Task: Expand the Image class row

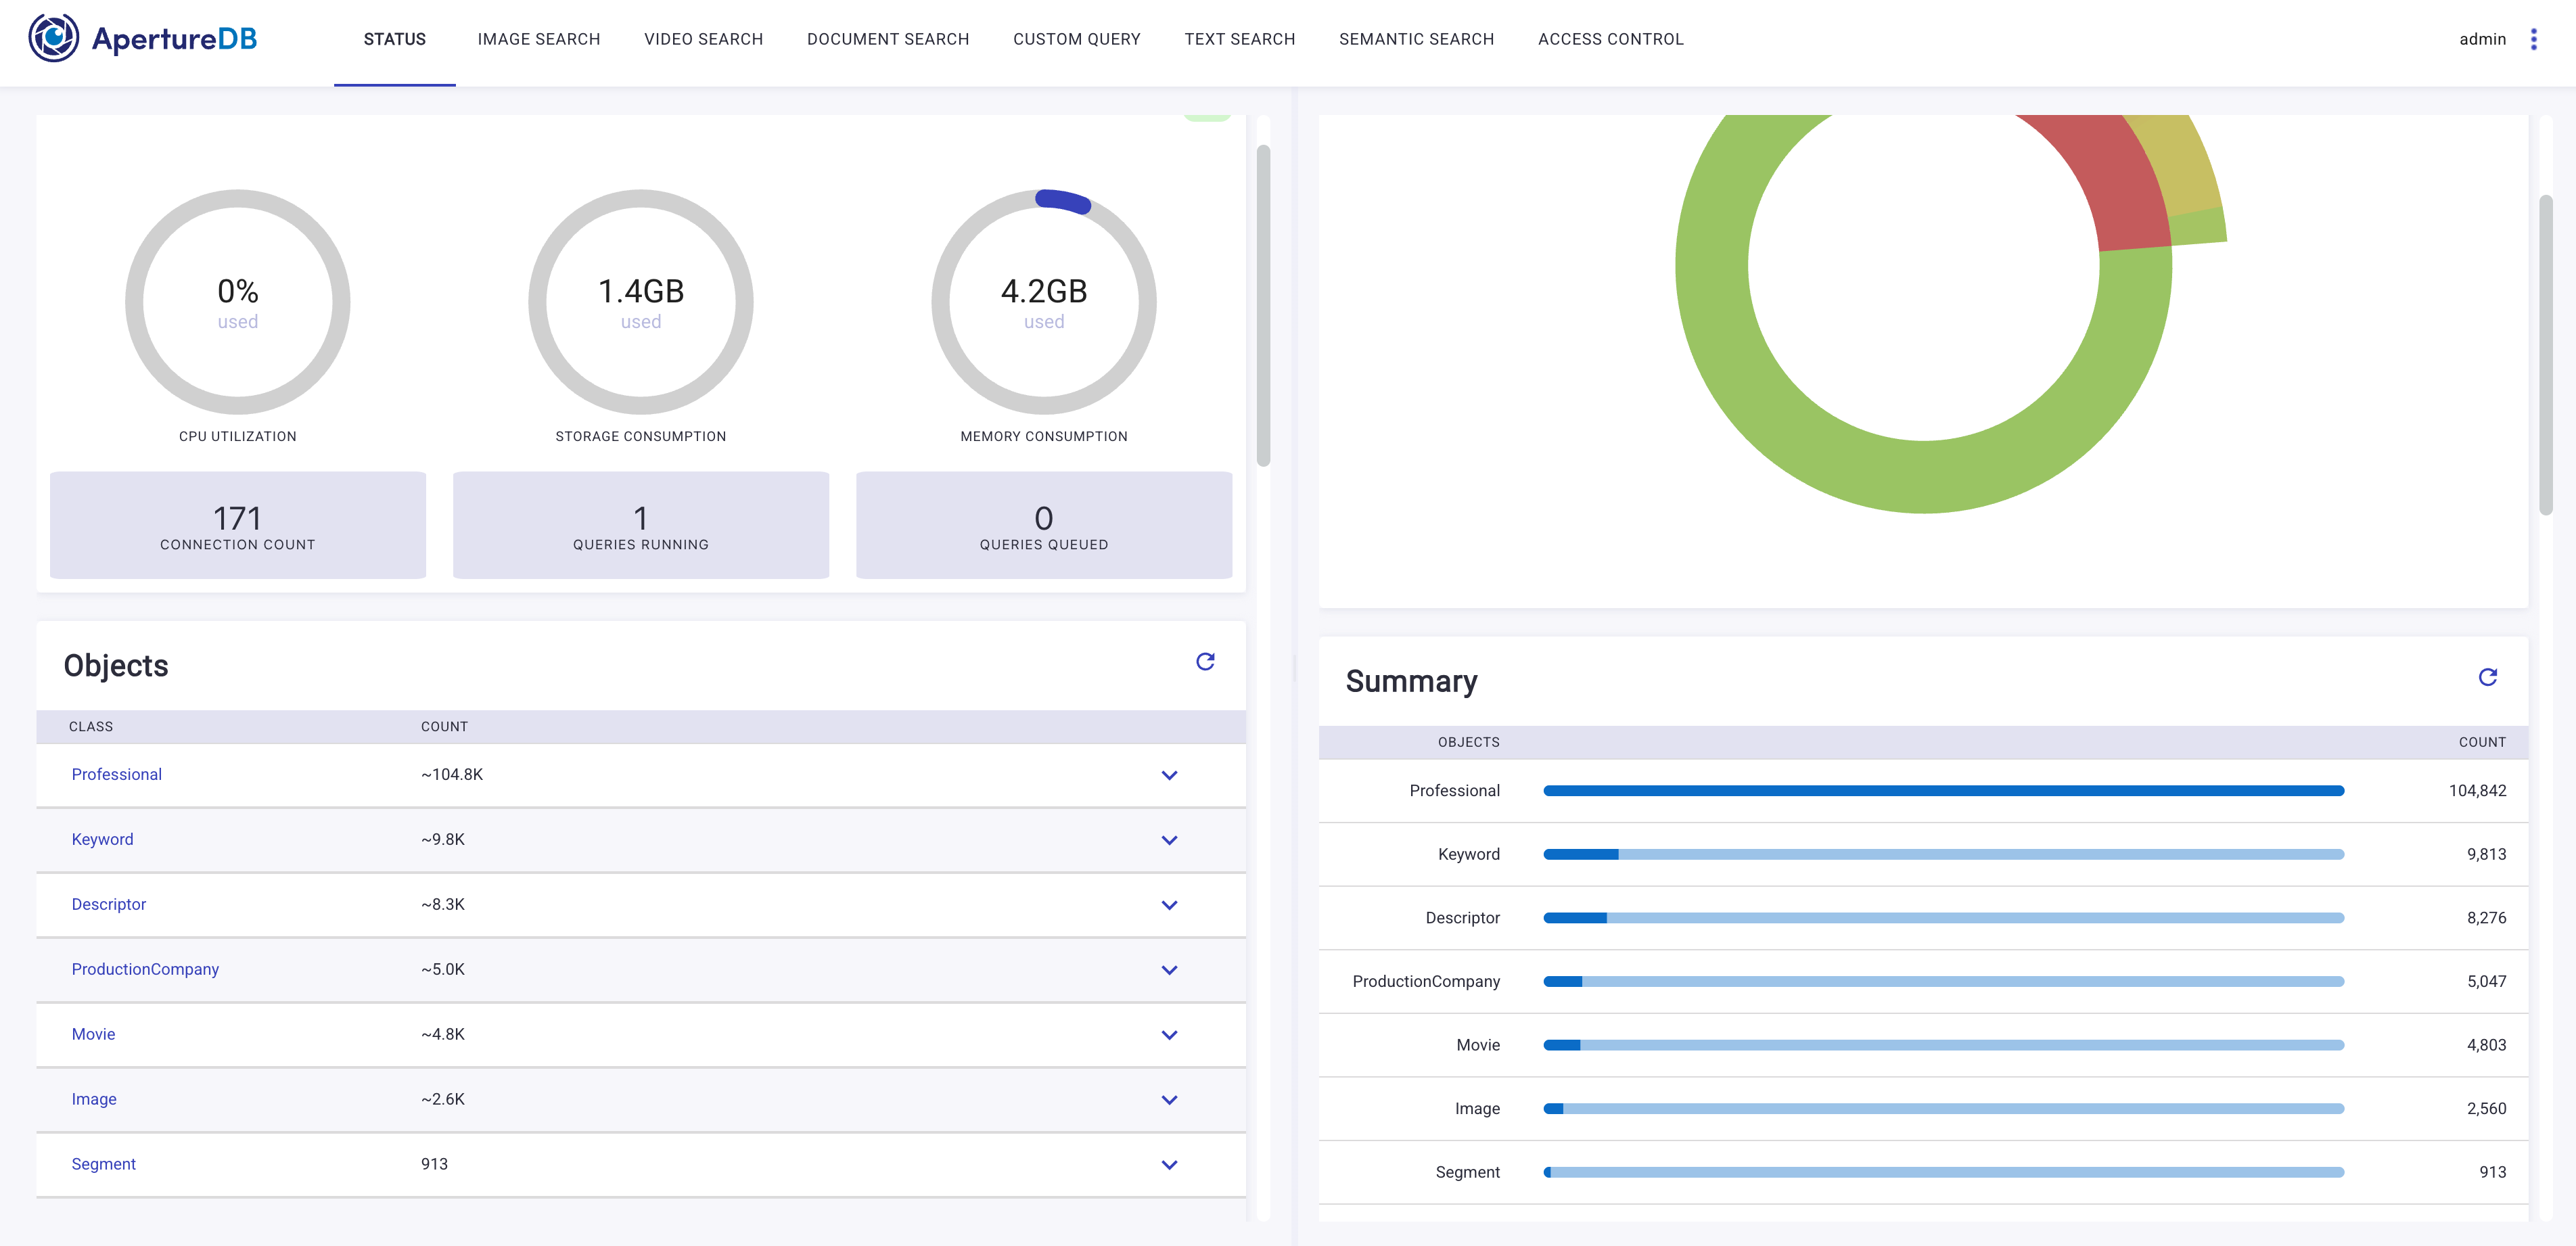Action: tap(1169, 1100)
